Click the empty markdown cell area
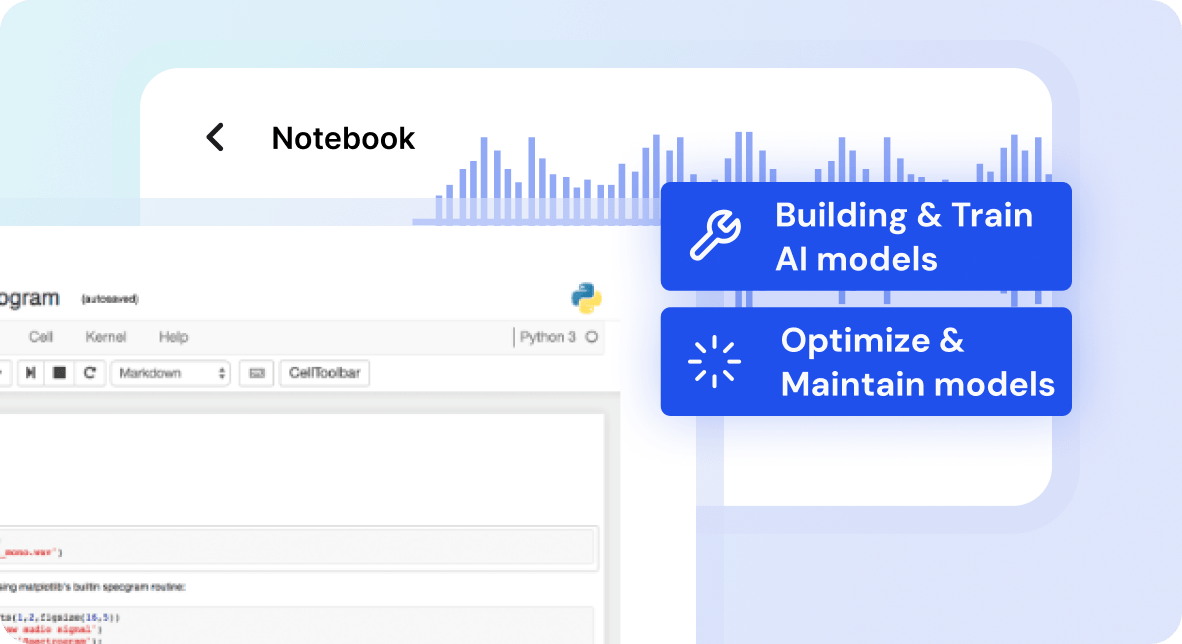 [302, 468]
